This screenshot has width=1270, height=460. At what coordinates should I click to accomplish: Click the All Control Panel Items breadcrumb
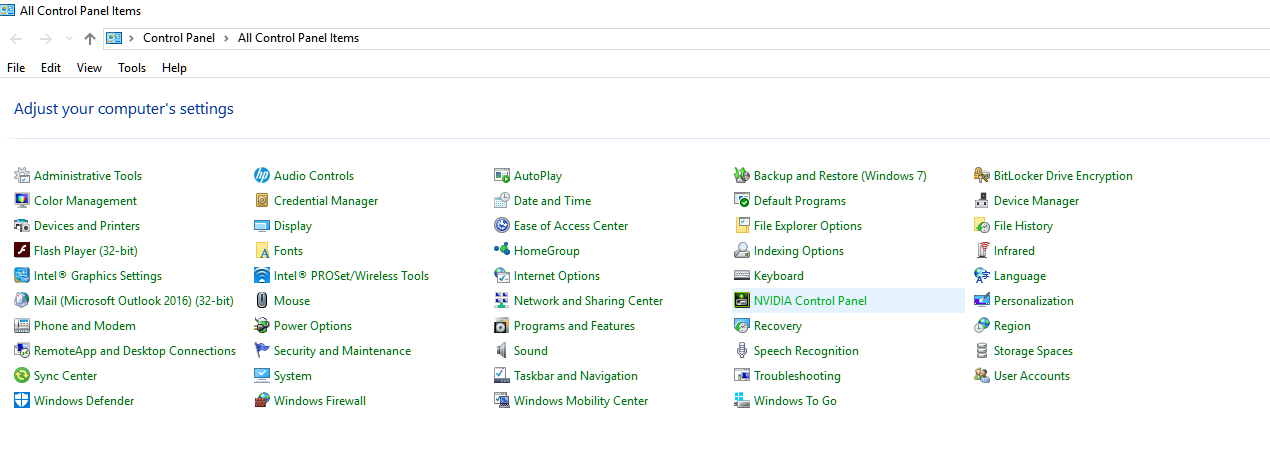(x=298, y=39)
